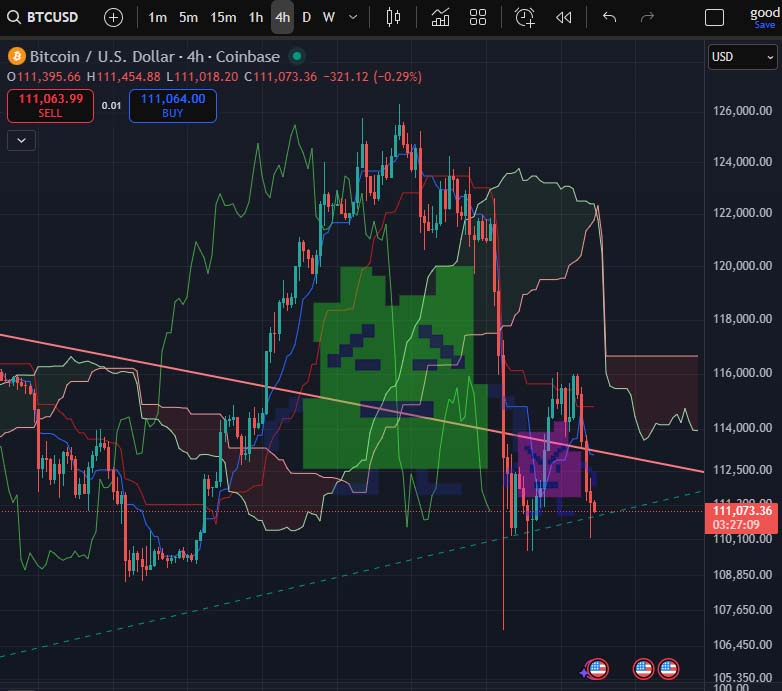Viewport: 782px width, 691px height.
Task: Expand collapsed indicator legend chevron
Action: click(21, 141)
